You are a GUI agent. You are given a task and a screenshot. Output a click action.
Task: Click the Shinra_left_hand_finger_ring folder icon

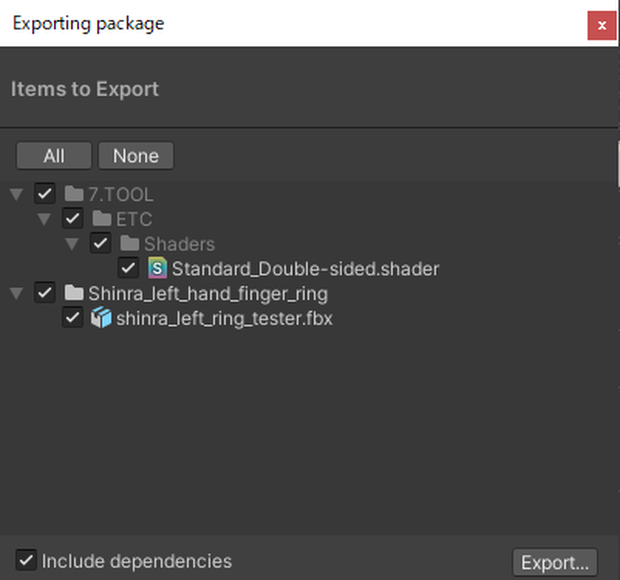tap(74, 293)
